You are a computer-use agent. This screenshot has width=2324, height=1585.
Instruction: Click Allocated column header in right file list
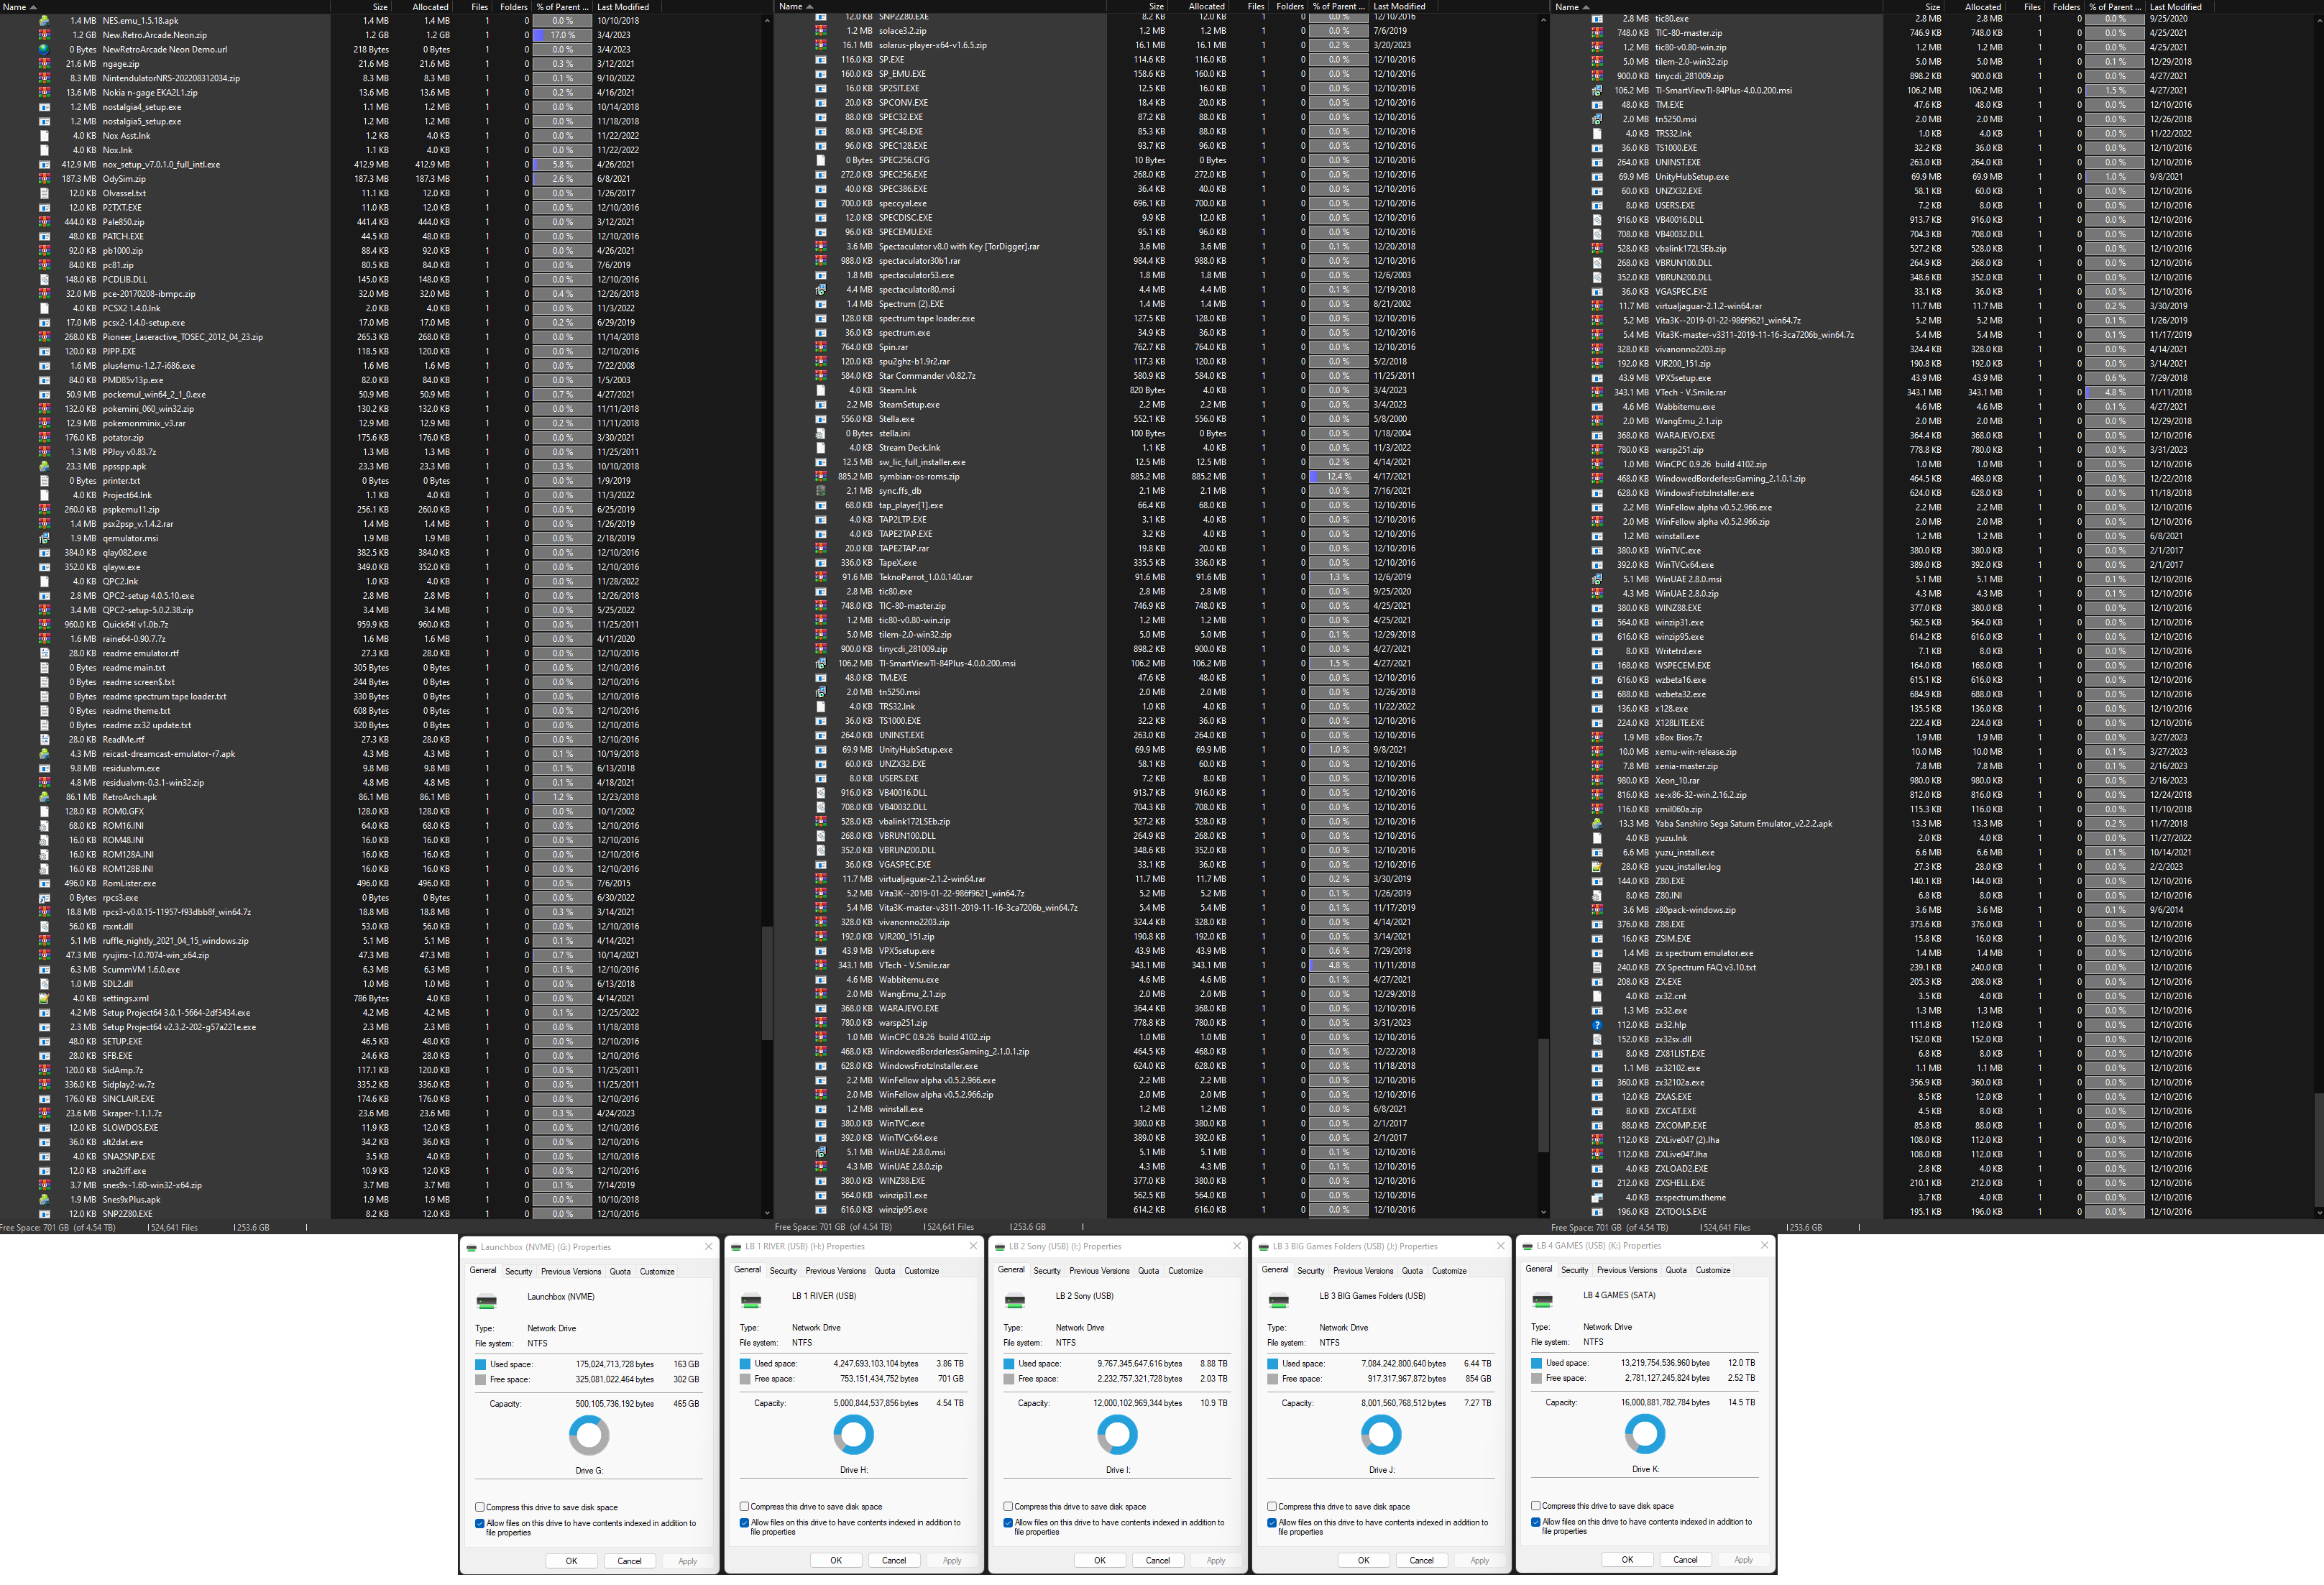point(1983,7)
